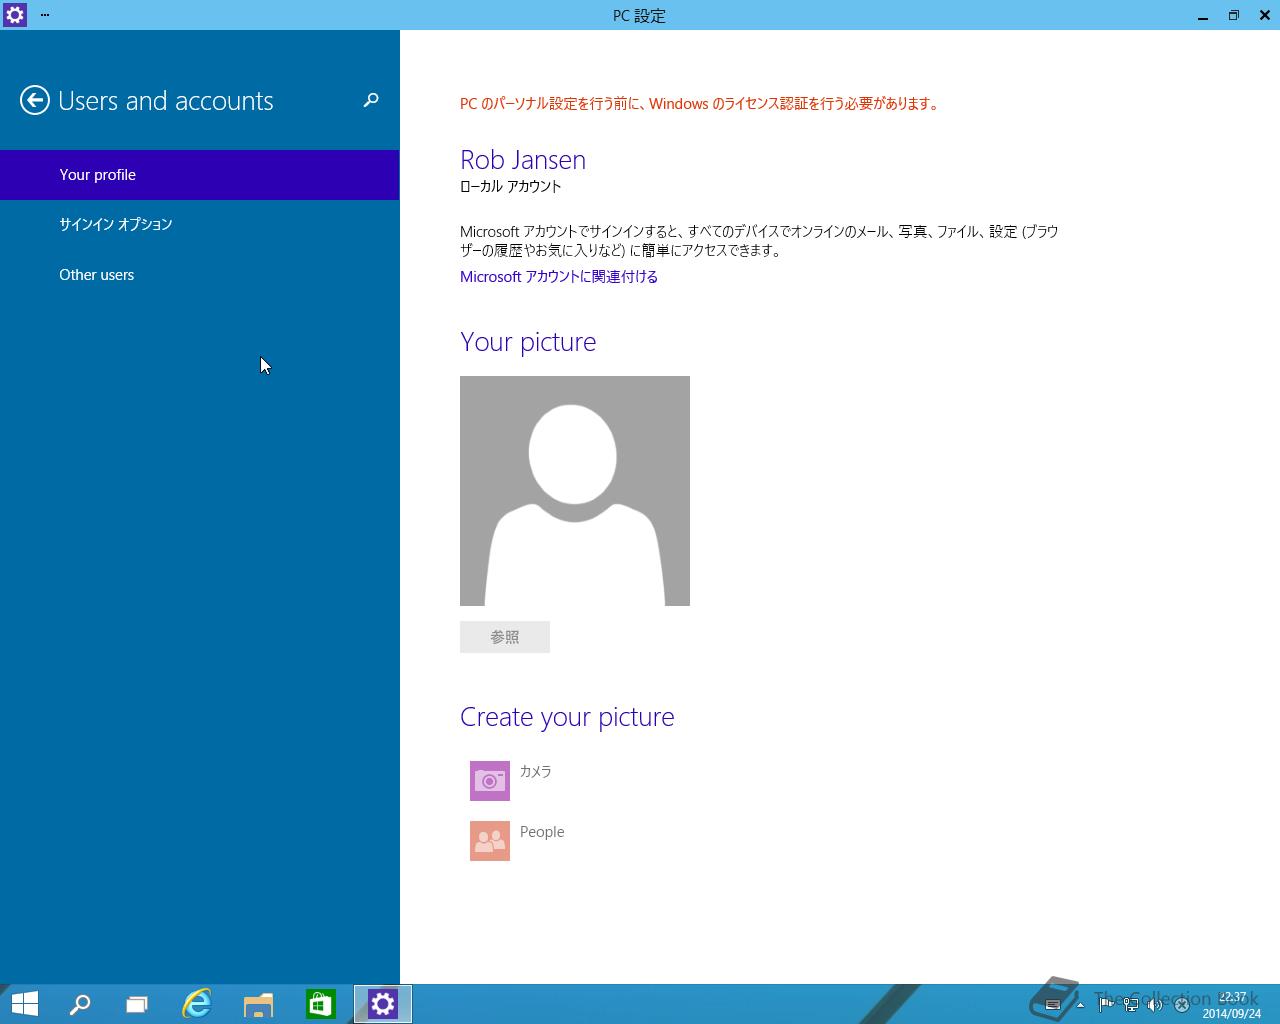Open the Windows Start button

[x=24, y=1004]
